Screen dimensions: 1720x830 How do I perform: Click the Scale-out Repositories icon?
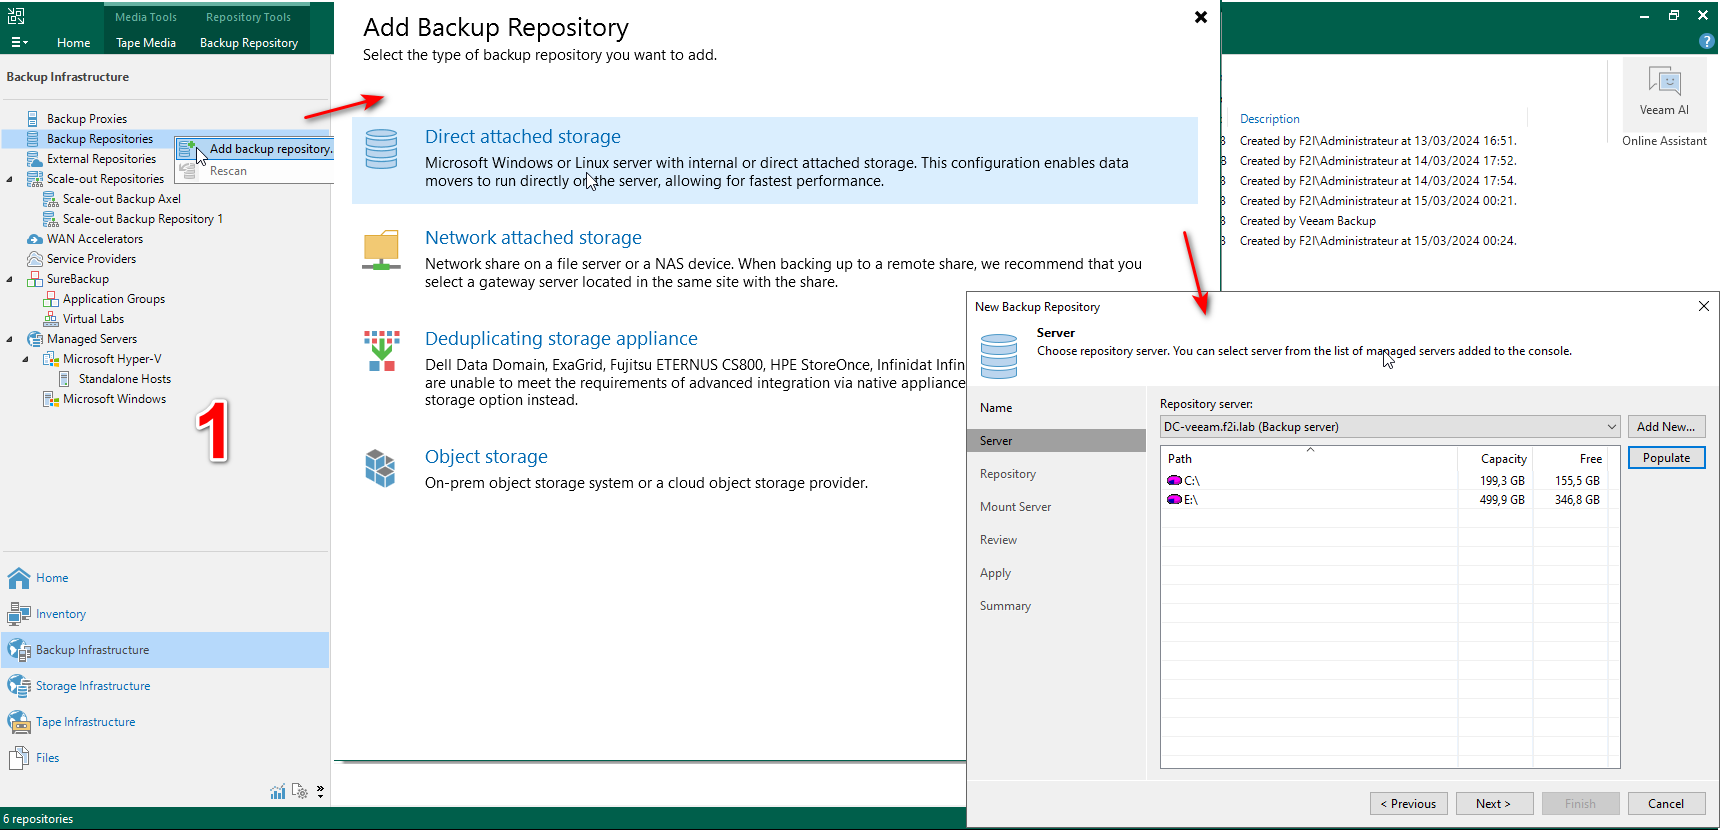34,179
